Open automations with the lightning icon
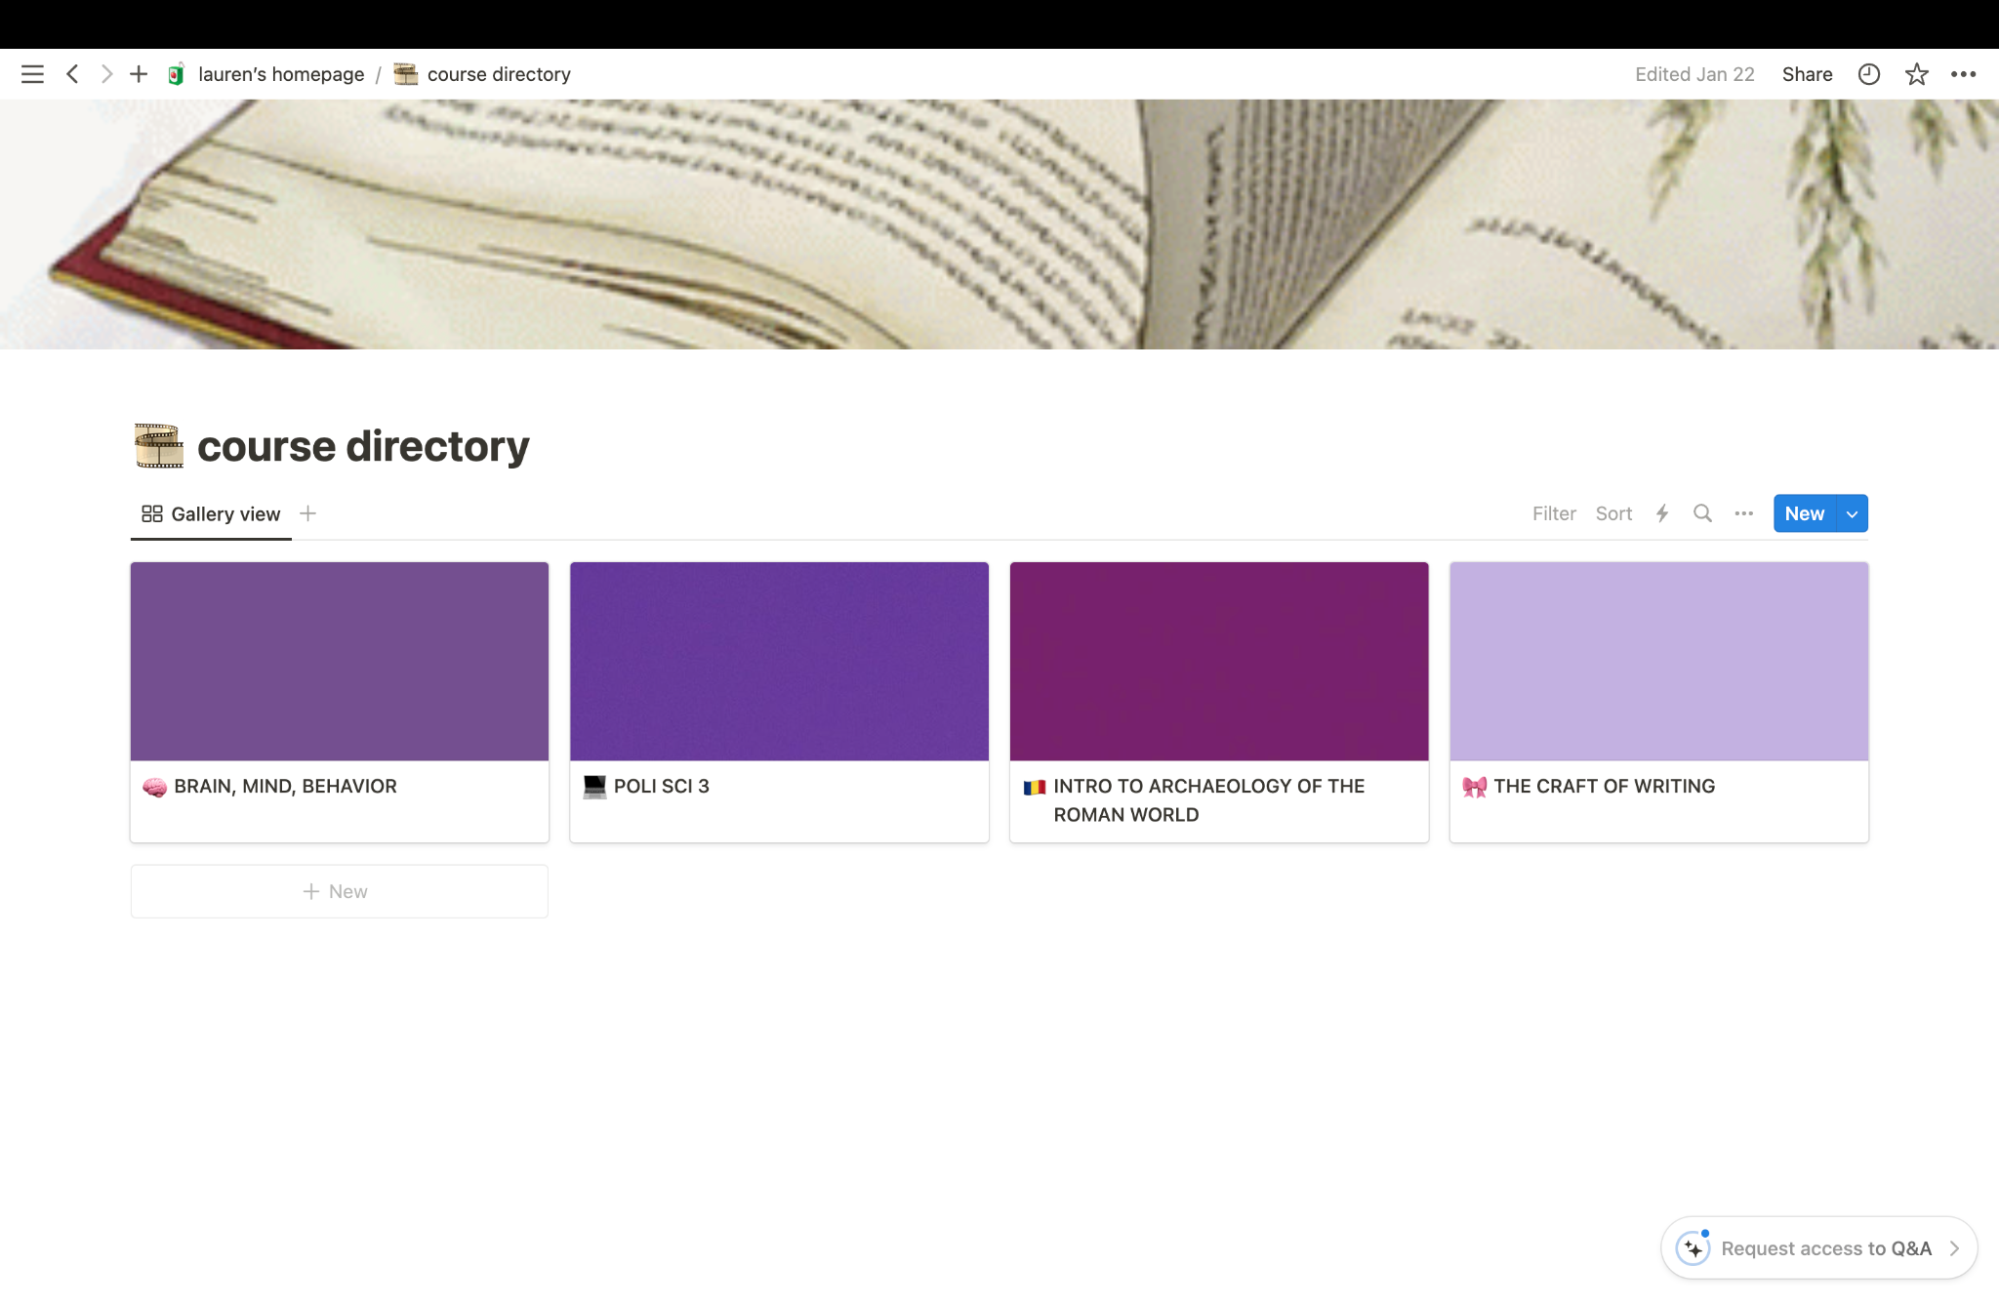Viewport: 1999px width, 1301px height. pyautogui.click(x=1662, y=513)
